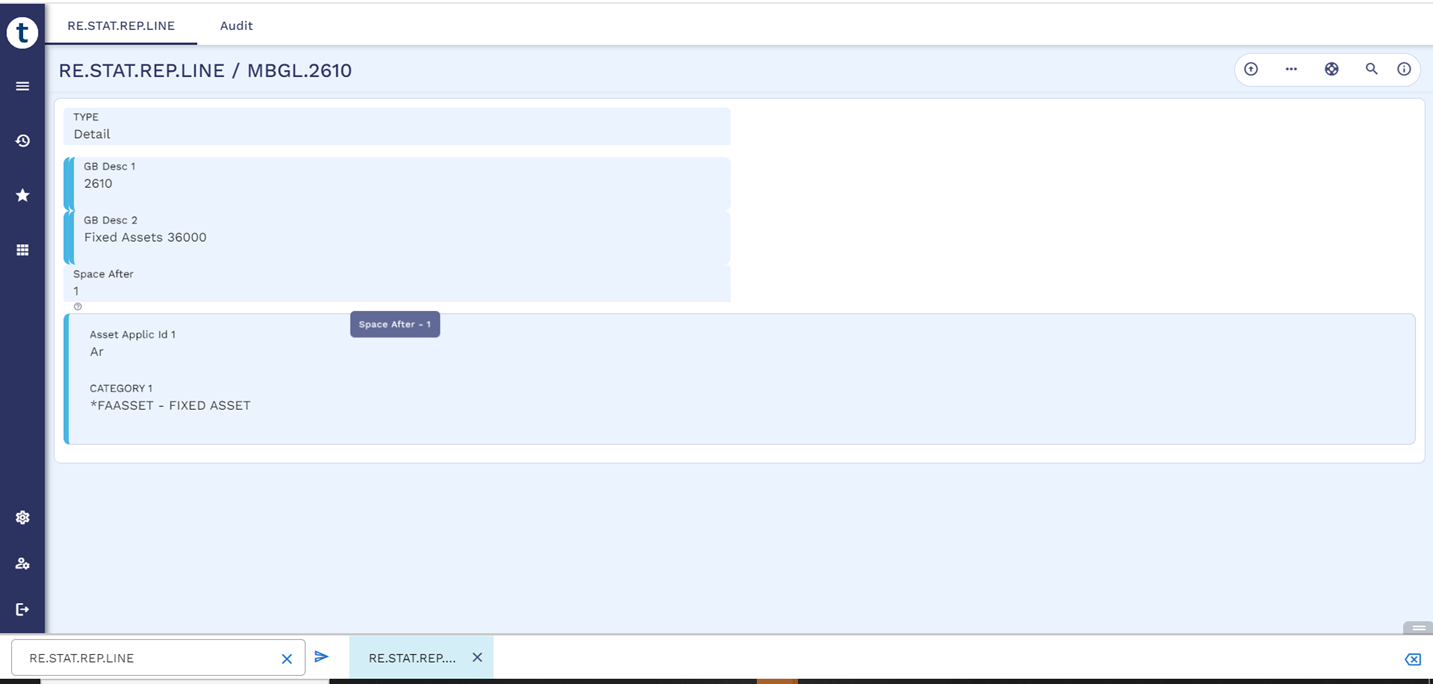Click the Asset Applic Id 1 value 'Ar'
This screenshot has width=1433, height=684.
(x=97, y=352)
